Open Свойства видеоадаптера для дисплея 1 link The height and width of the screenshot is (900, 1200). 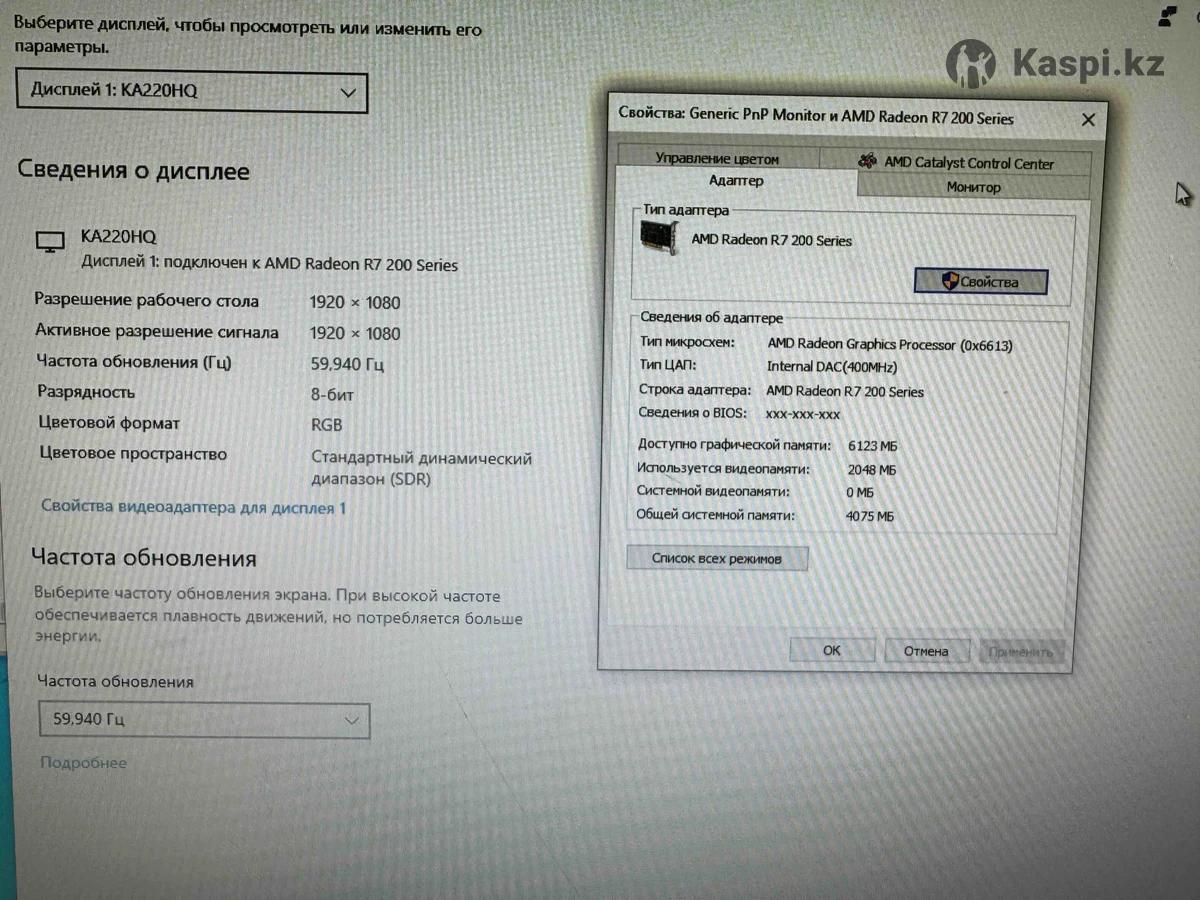pos(193,507)
